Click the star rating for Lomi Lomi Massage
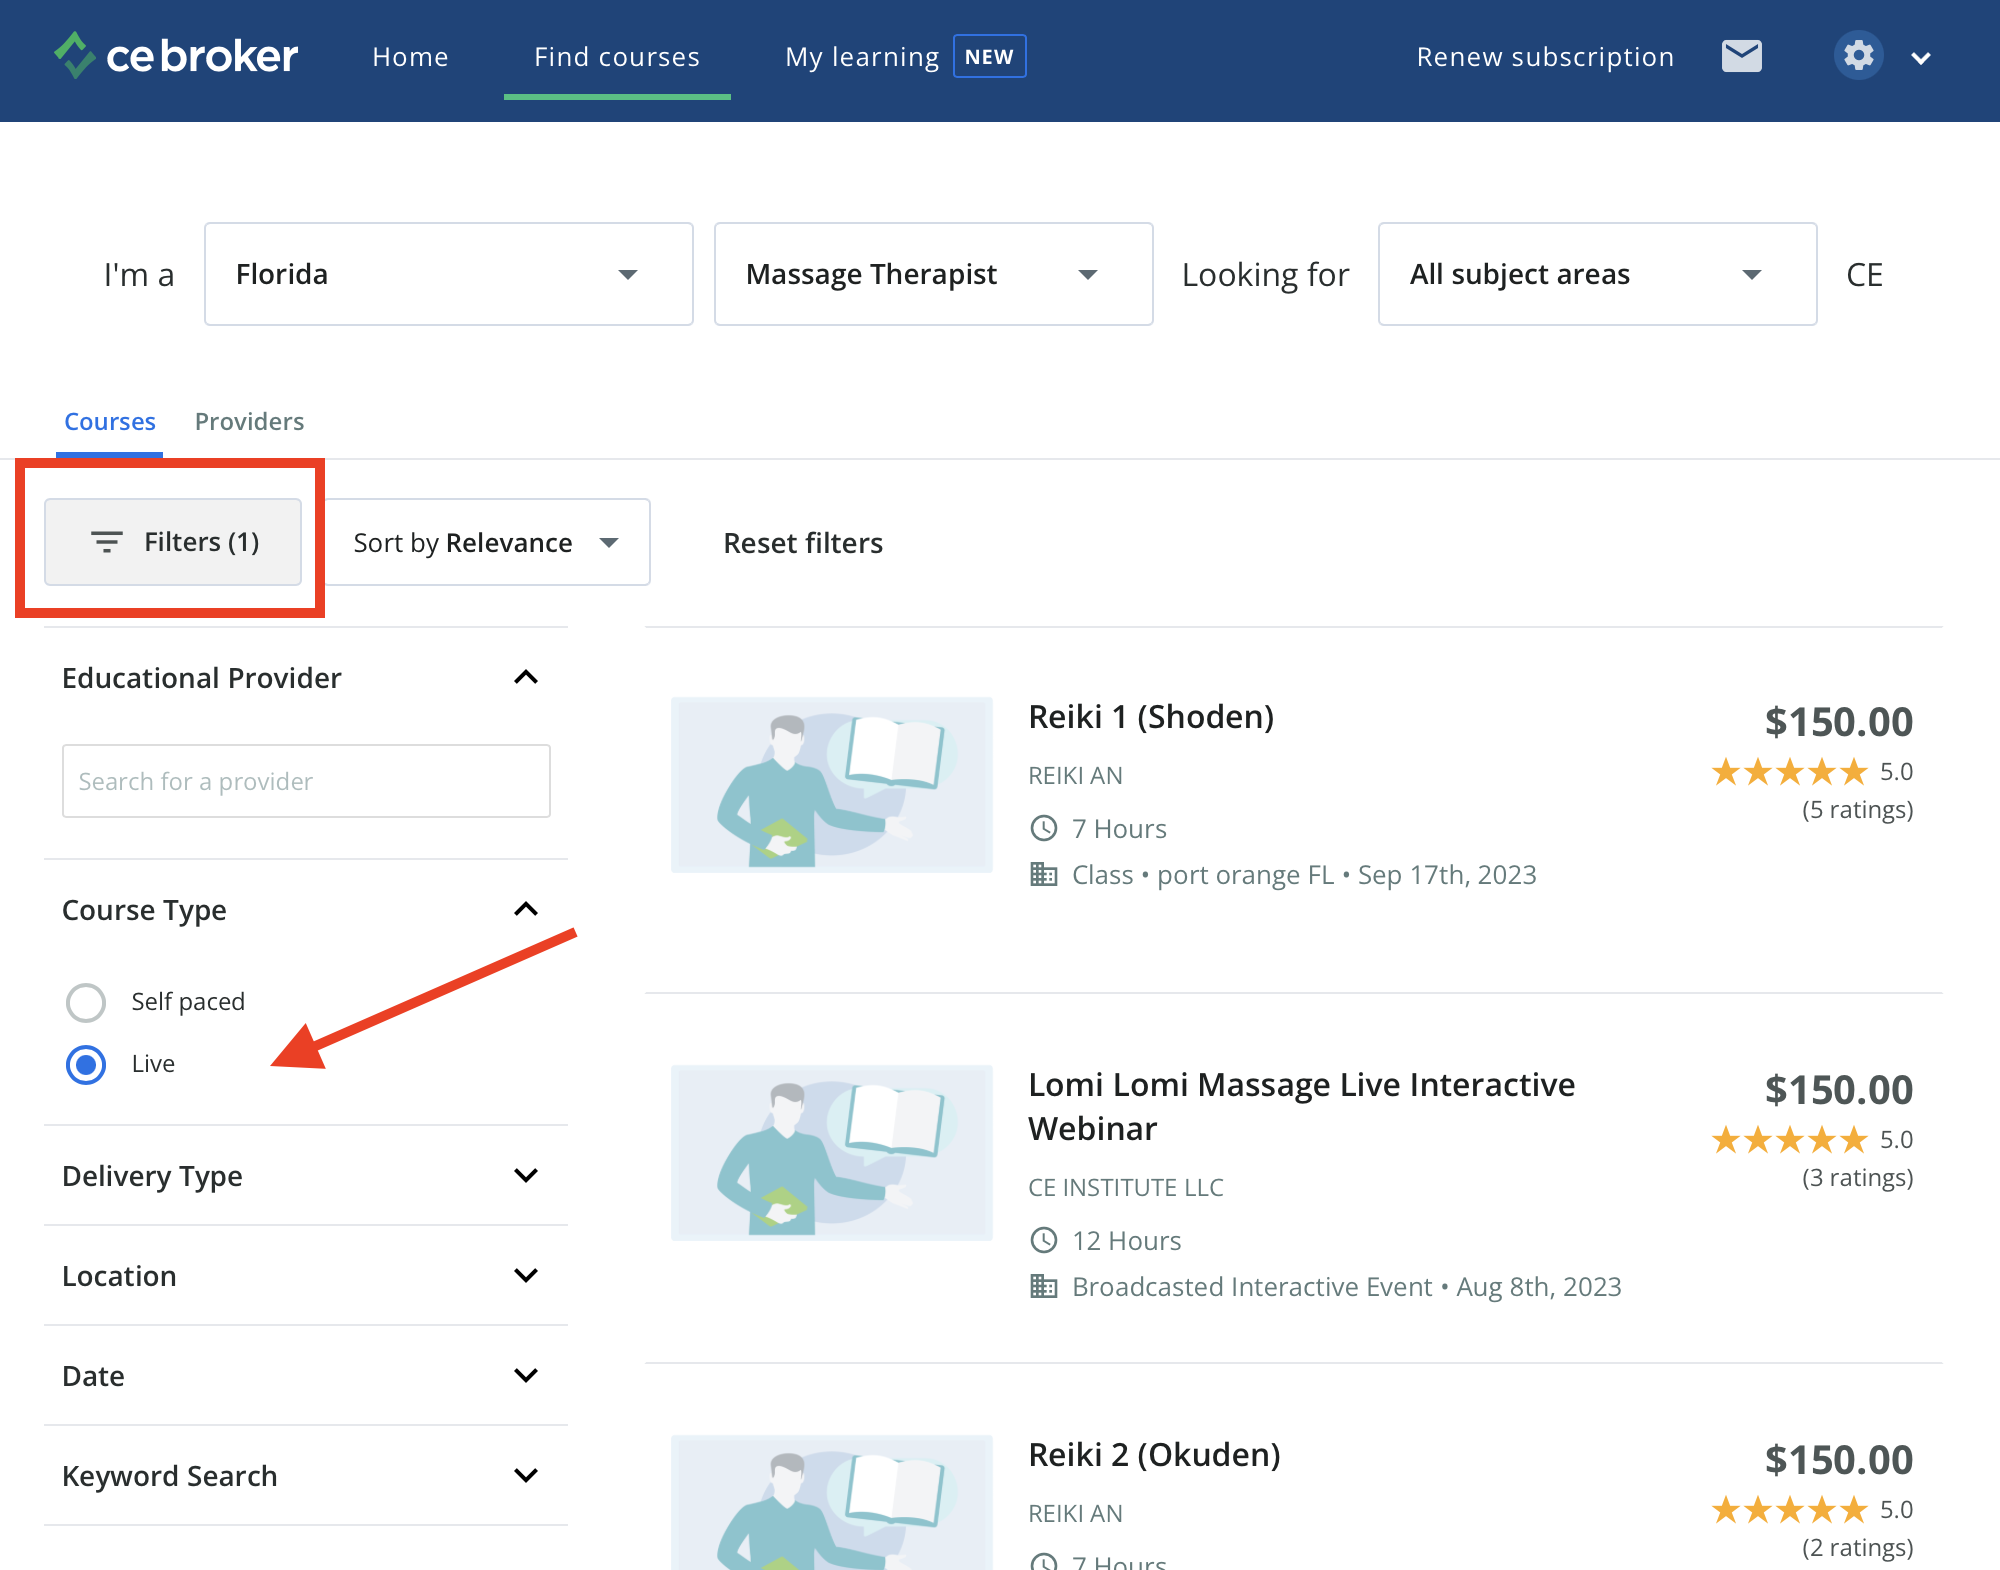This screenshot has height=1570, width=2000. (1789, 1140)
